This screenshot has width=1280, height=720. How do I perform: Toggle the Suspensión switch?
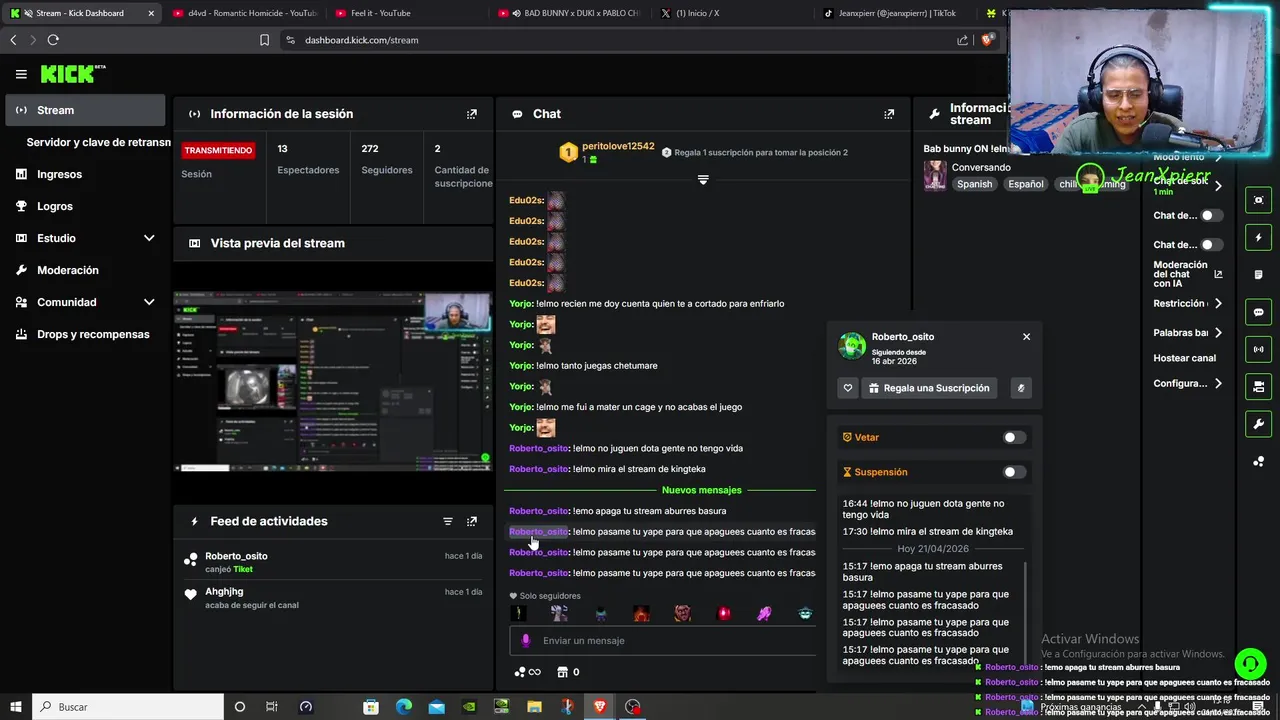(x=1014, y=472)
